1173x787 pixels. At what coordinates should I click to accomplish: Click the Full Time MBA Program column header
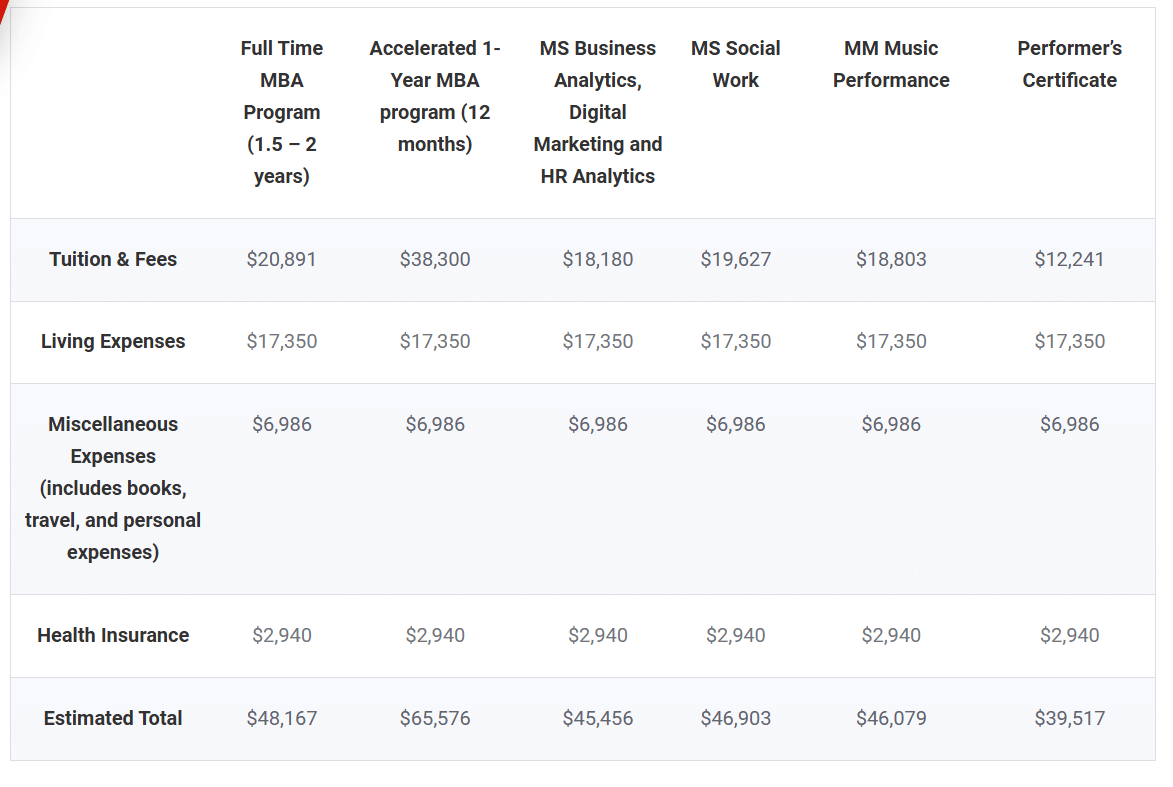282,112
